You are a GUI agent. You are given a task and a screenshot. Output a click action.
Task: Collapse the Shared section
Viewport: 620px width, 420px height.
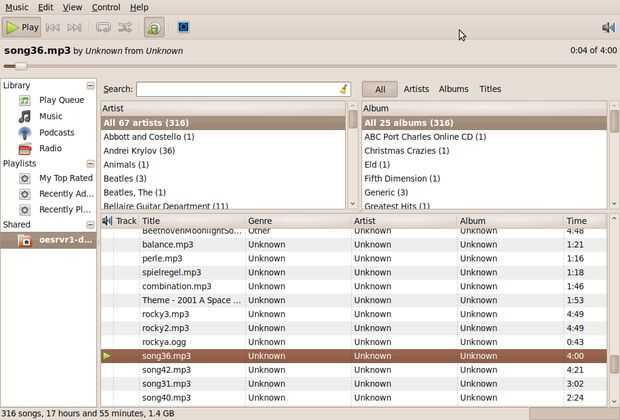[x=91, y=225]
